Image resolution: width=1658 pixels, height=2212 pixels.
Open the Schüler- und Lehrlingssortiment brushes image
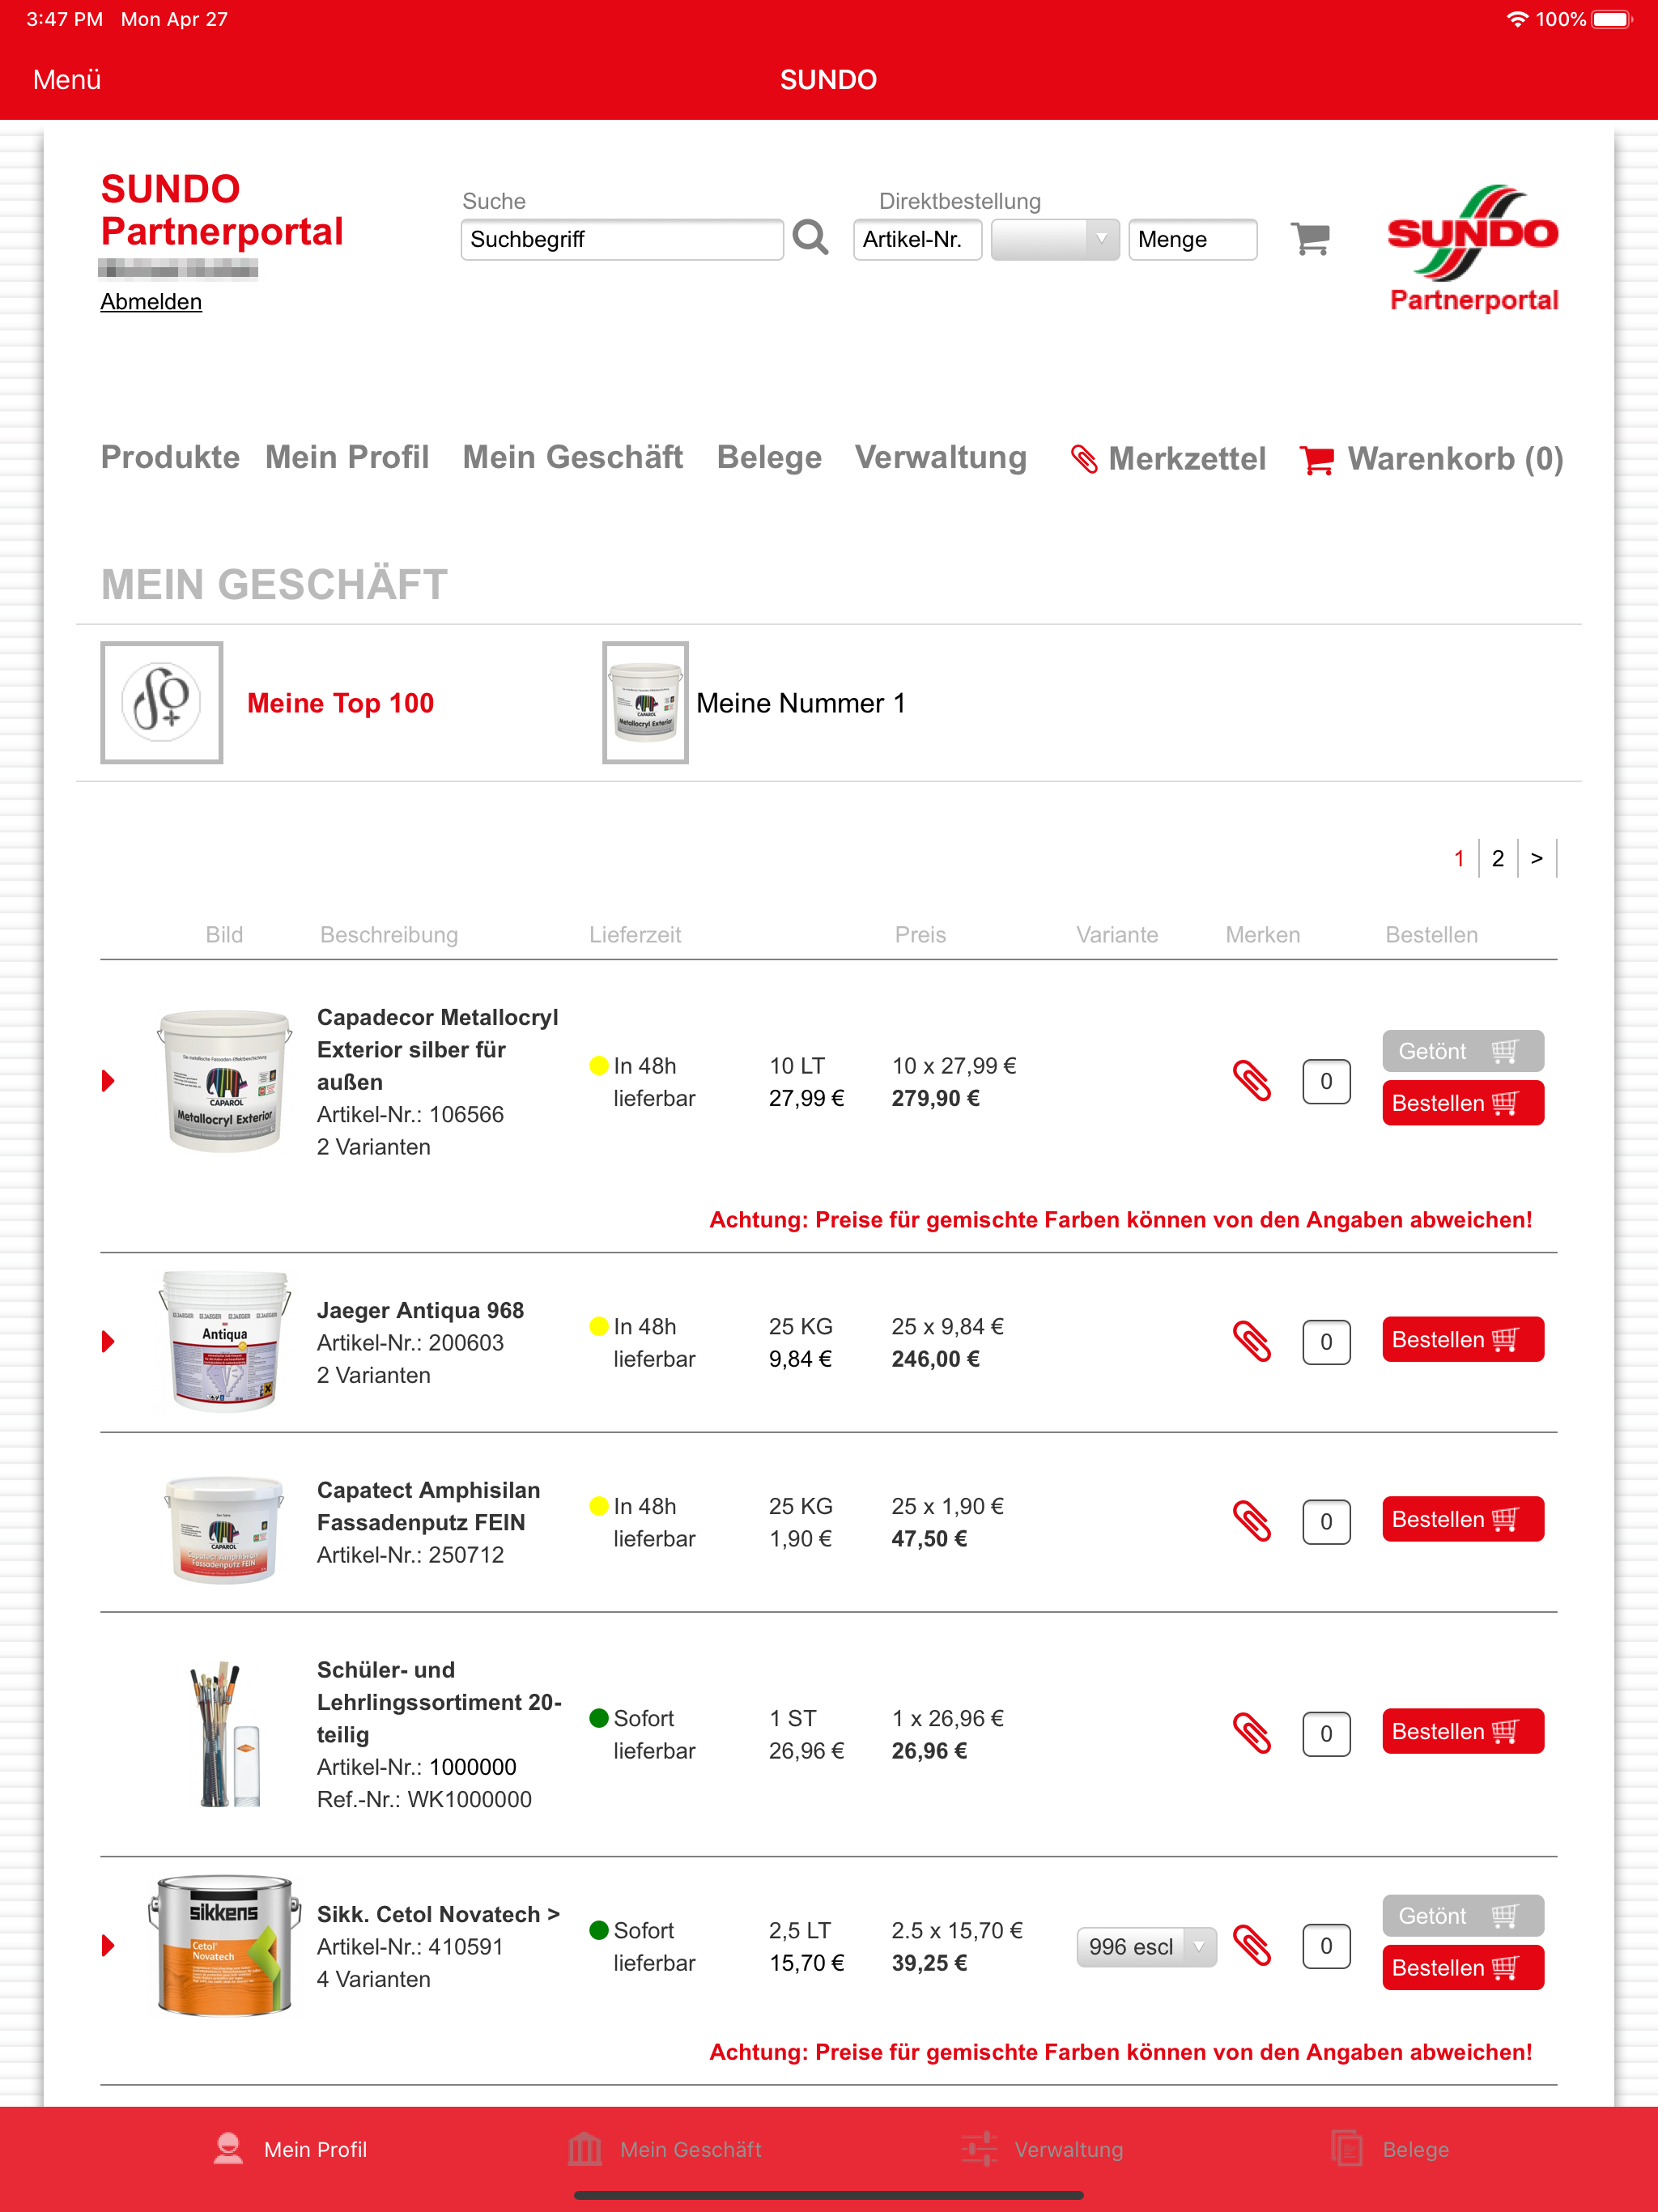tap(227, 1734)
